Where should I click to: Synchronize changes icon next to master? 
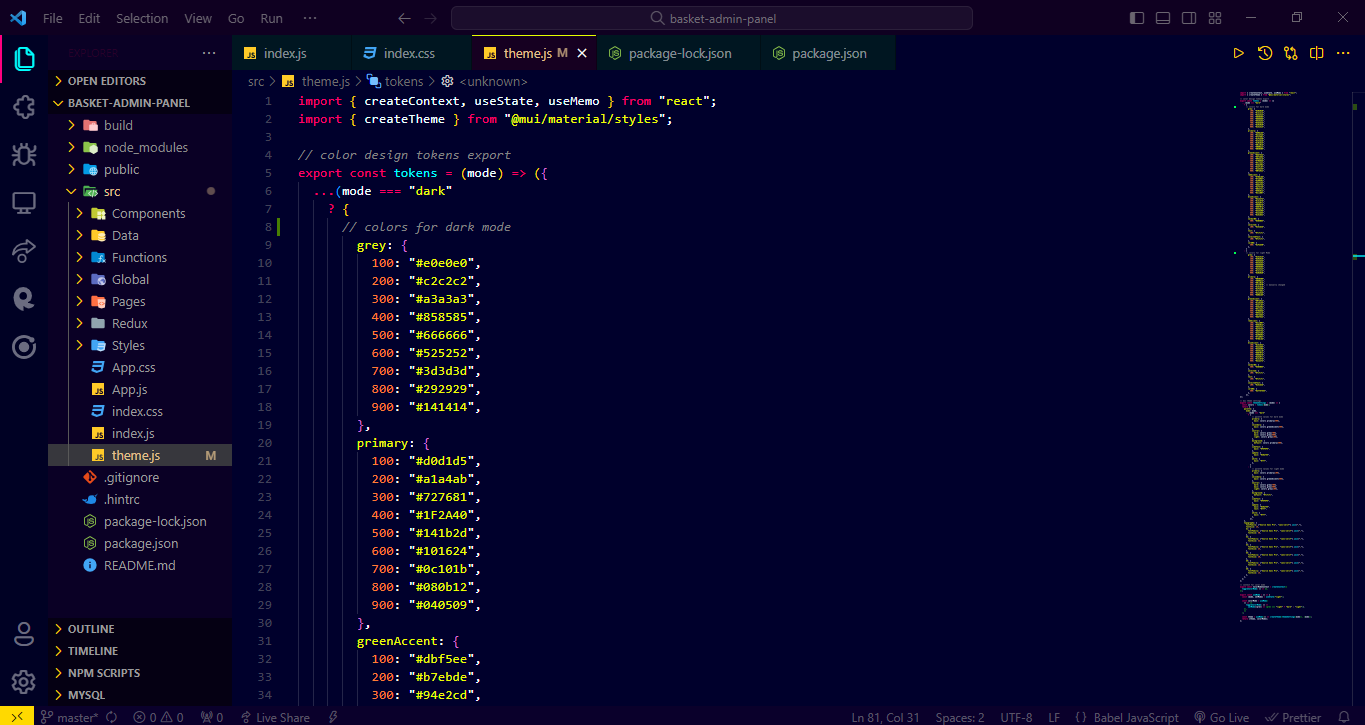pyautogui.click(x=112, y=717)
